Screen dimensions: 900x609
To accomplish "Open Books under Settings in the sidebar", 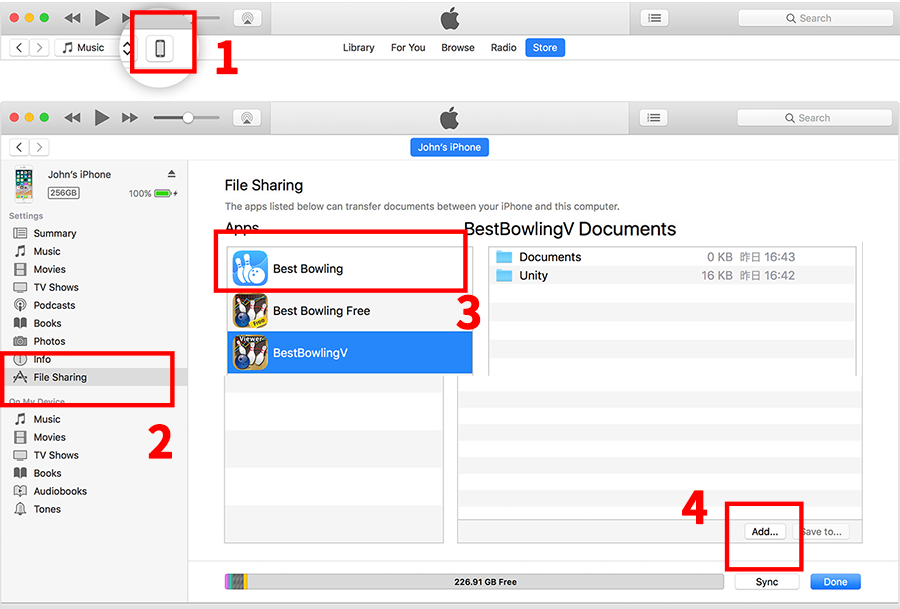I will click(x=47, y=323).
